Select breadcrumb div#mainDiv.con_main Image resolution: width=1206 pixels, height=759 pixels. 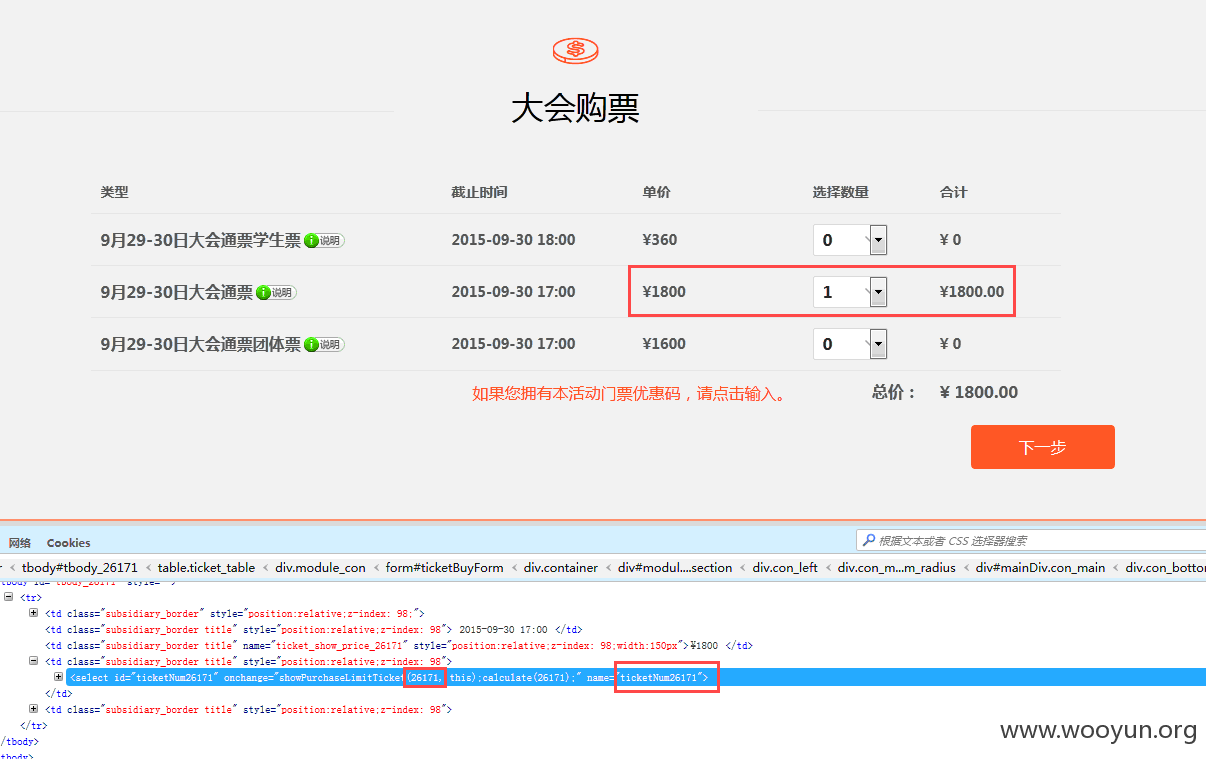tap(1041, 568)
